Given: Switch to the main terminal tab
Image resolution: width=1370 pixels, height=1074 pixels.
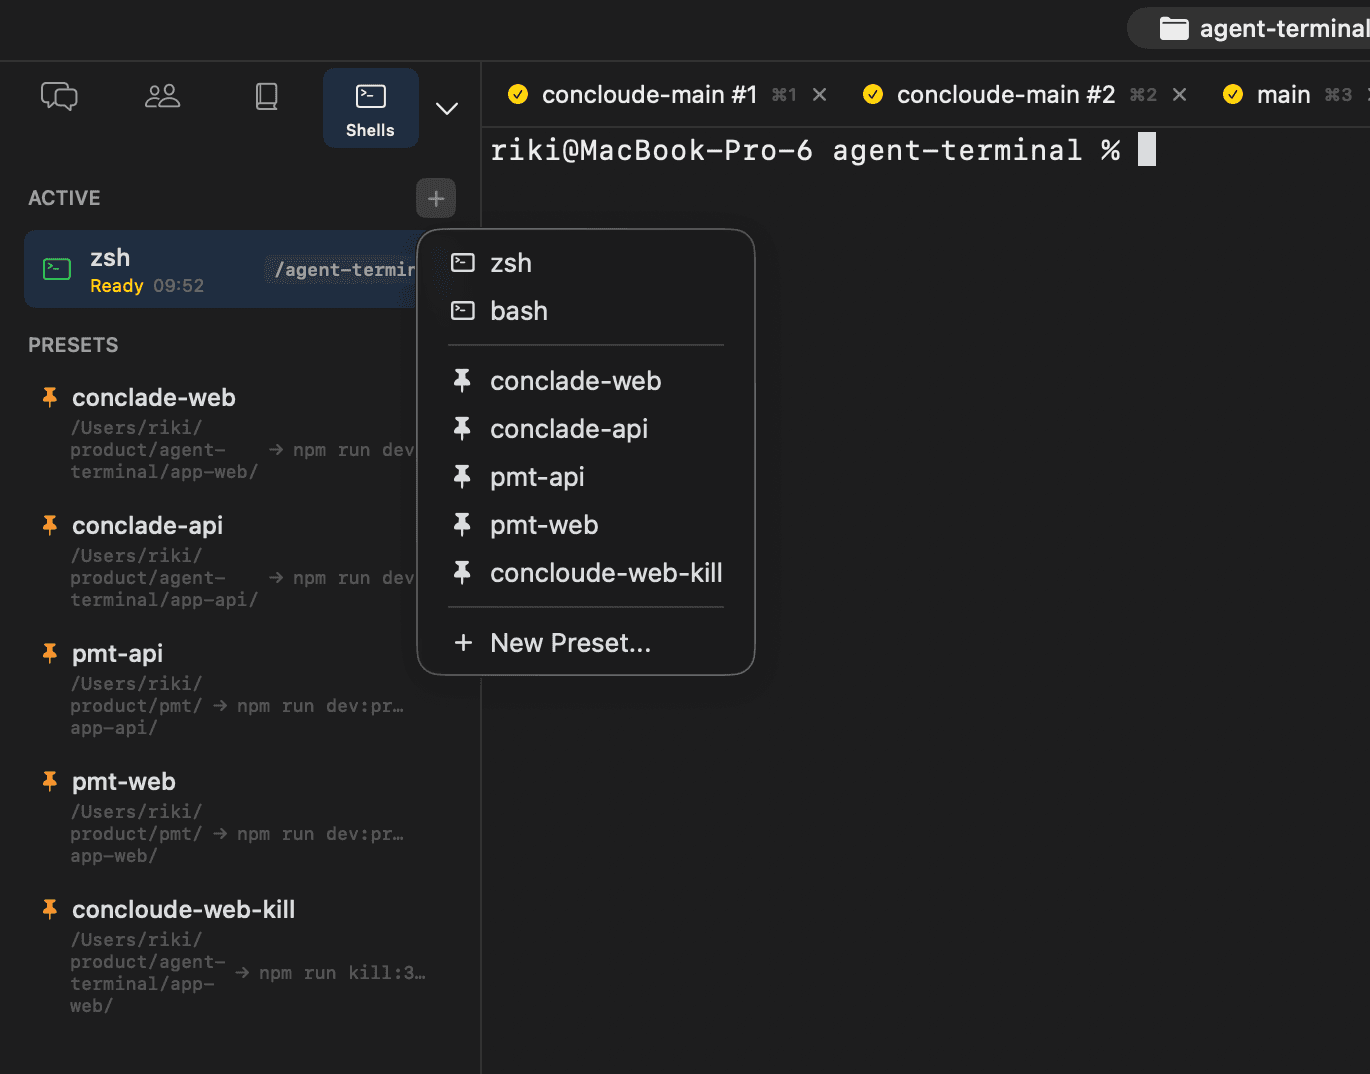Looking at the screenshot, I should coord(1282,95).
